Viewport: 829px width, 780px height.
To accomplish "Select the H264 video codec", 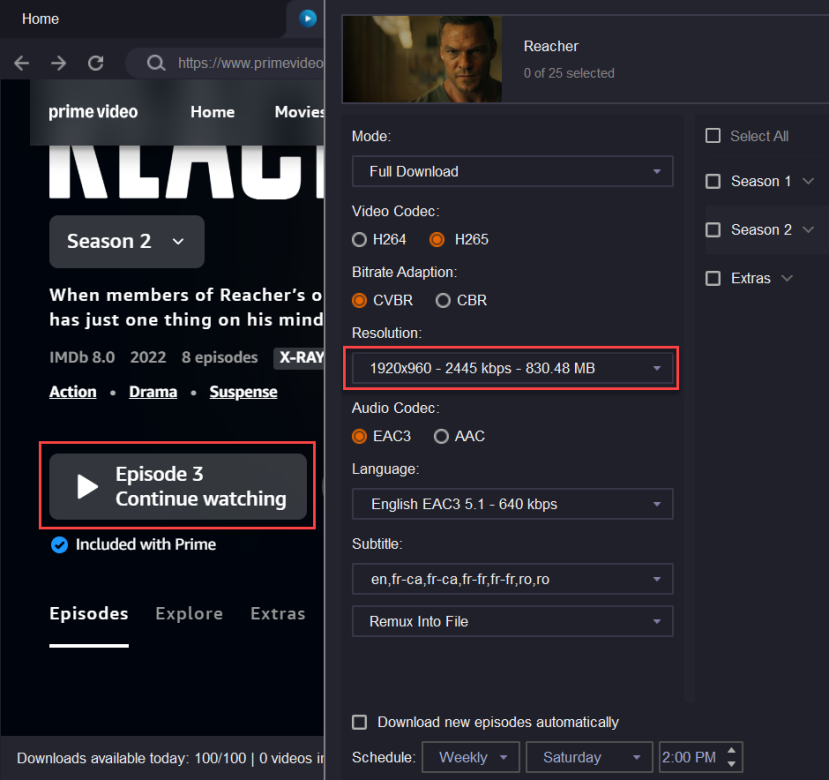I will (x=360, y=240).
